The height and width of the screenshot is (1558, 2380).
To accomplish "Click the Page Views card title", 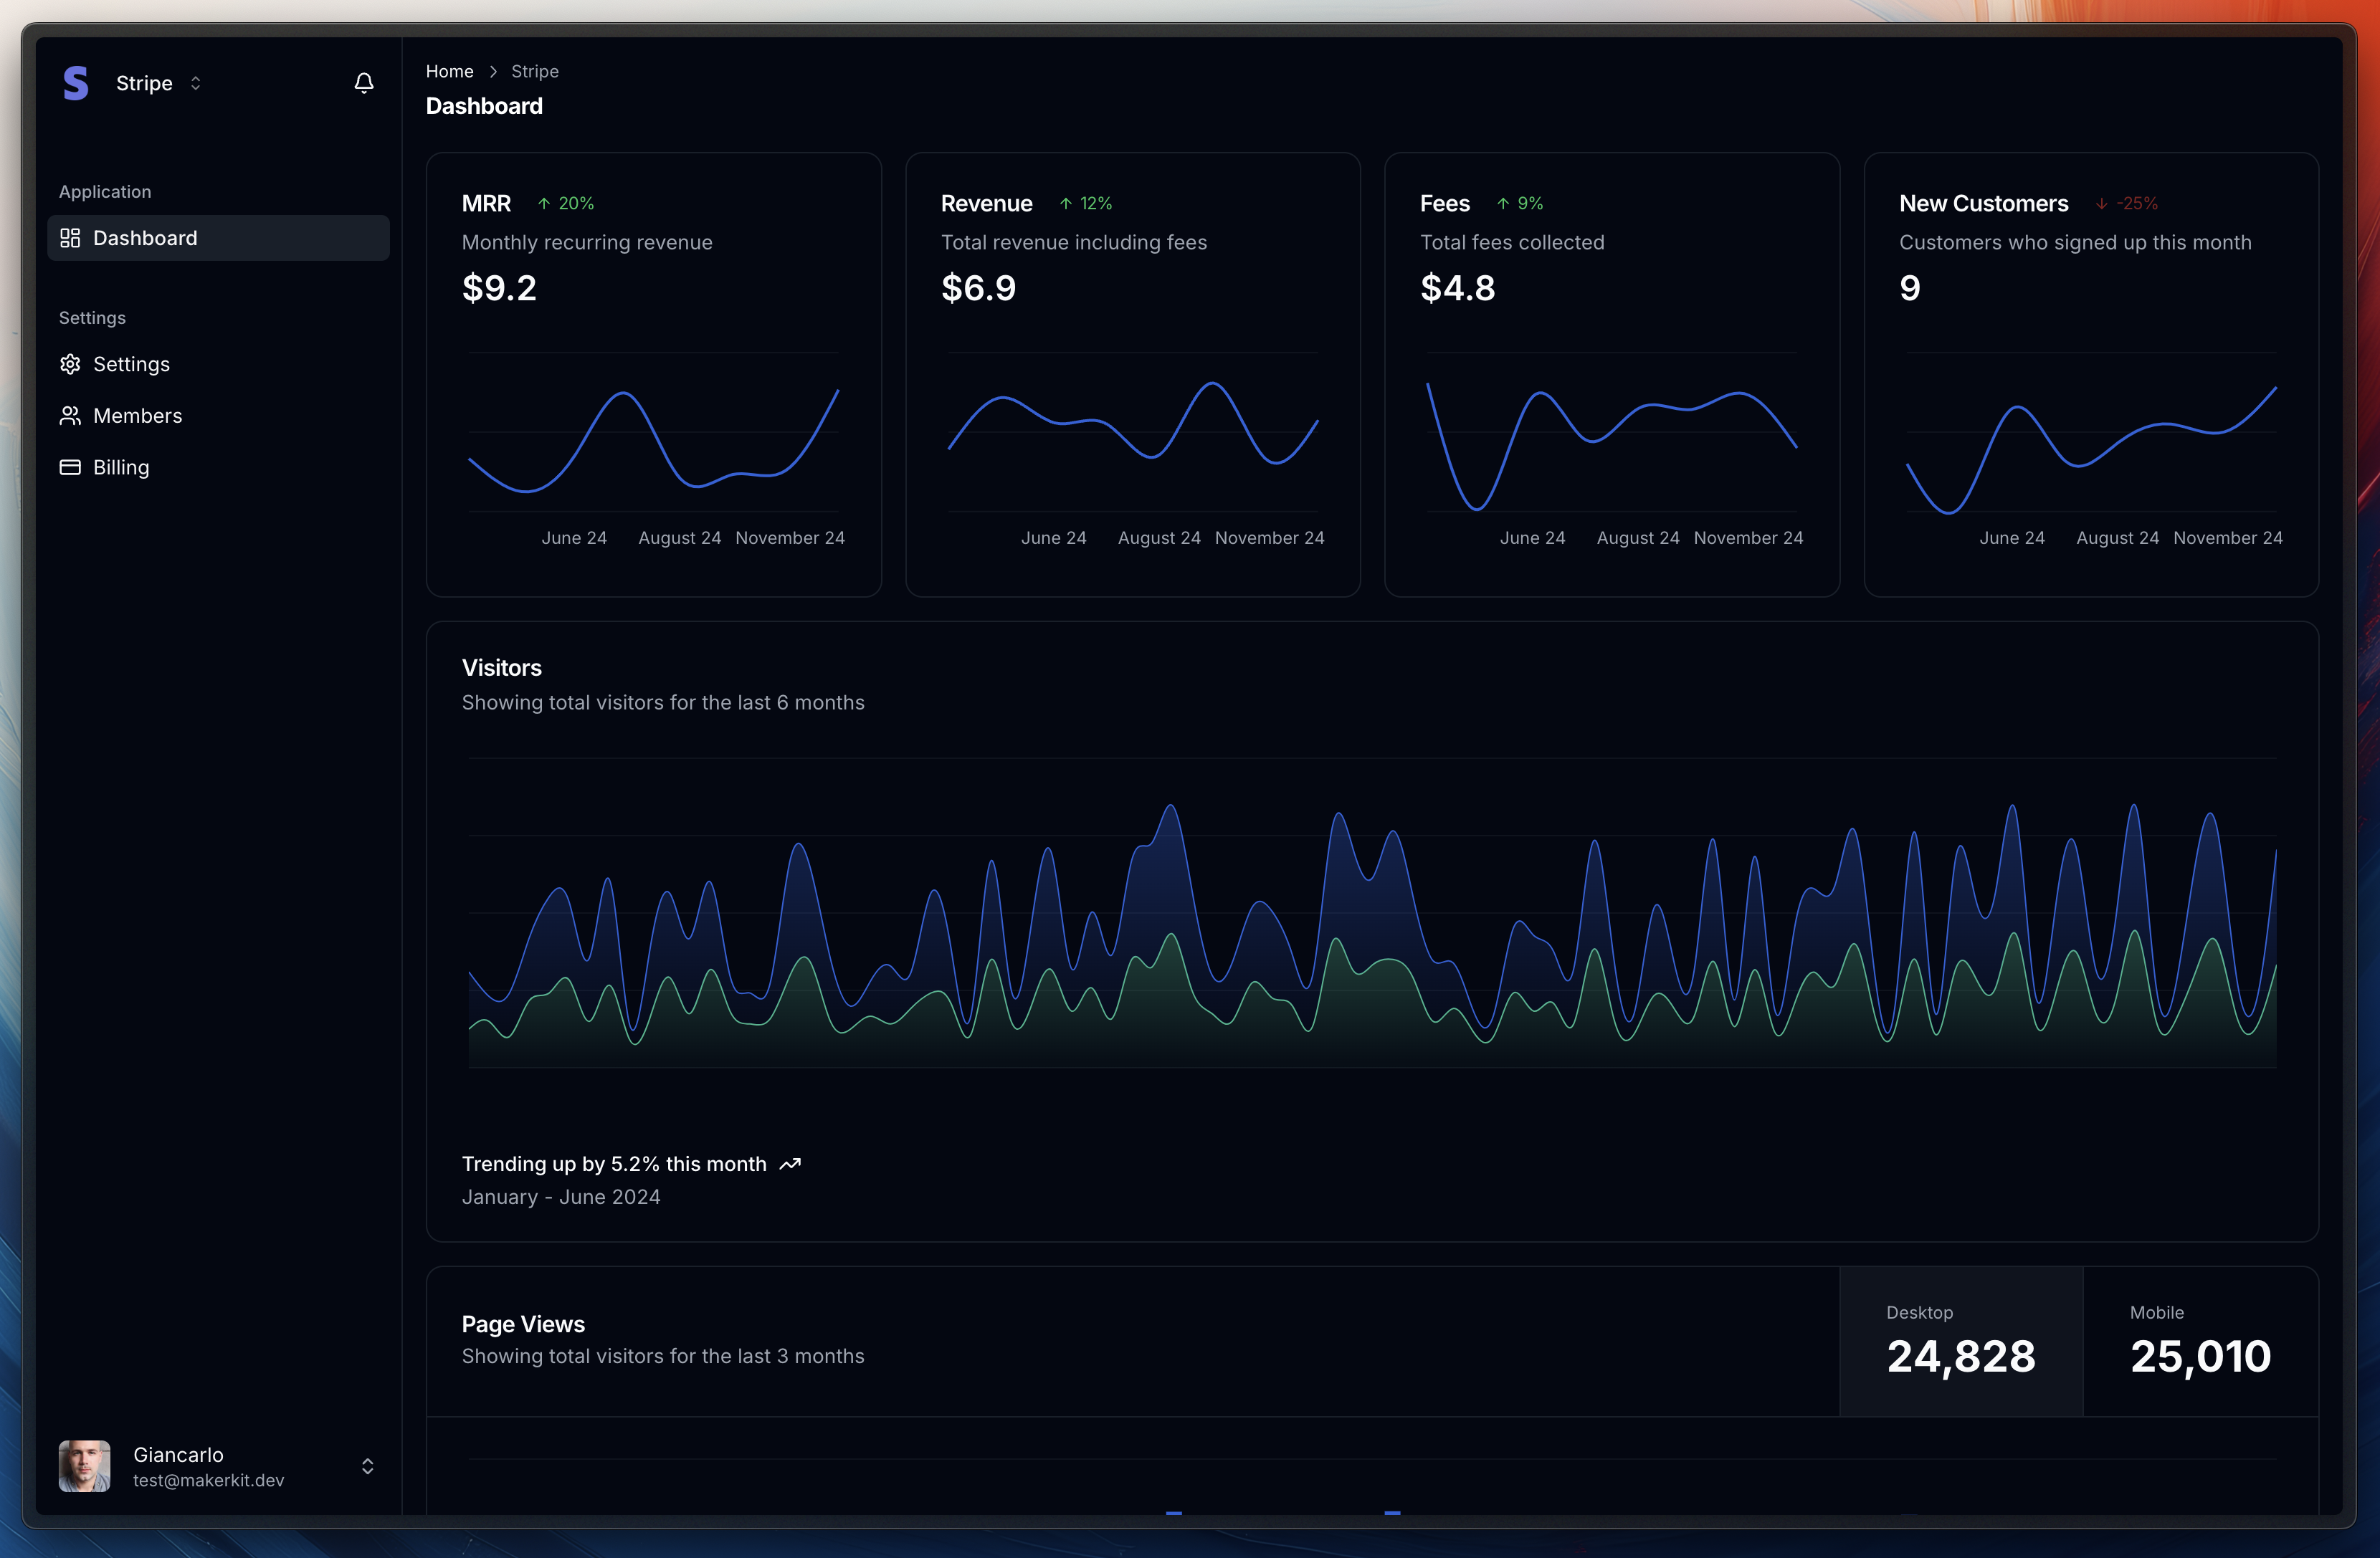I will click(x=523, y=1324).
